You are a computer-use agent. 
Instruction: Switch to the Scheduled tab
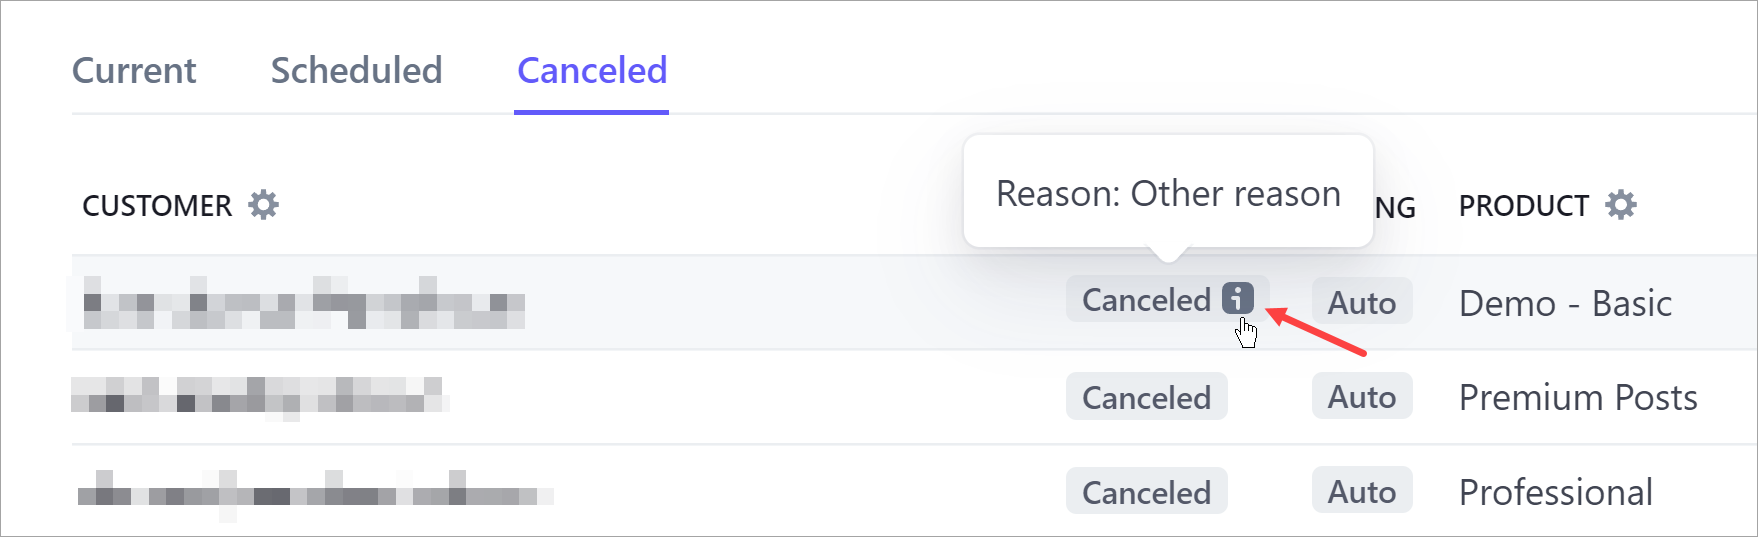pyautogui.click(x=356, y=71)
